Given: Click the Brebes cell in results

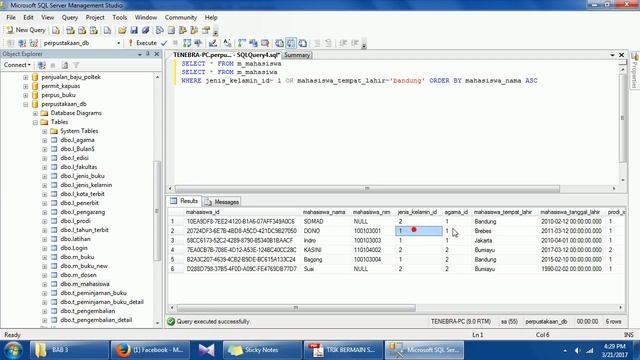Looking at the screenshot, I should click(x=505, y=231).
